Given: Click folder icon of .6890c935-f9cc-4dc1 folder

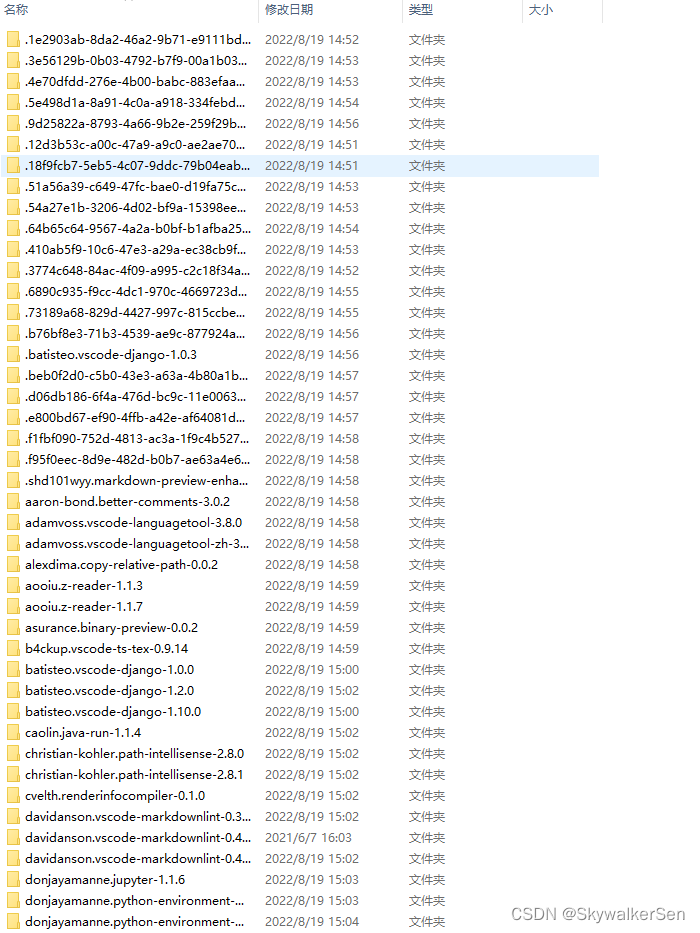Looking at the screenshot, I should pos(13,292).
